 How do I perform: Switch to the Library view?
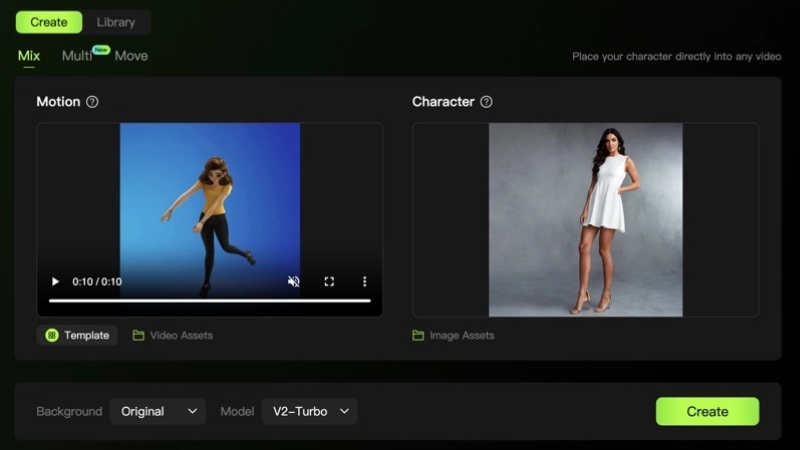[116, 22]
